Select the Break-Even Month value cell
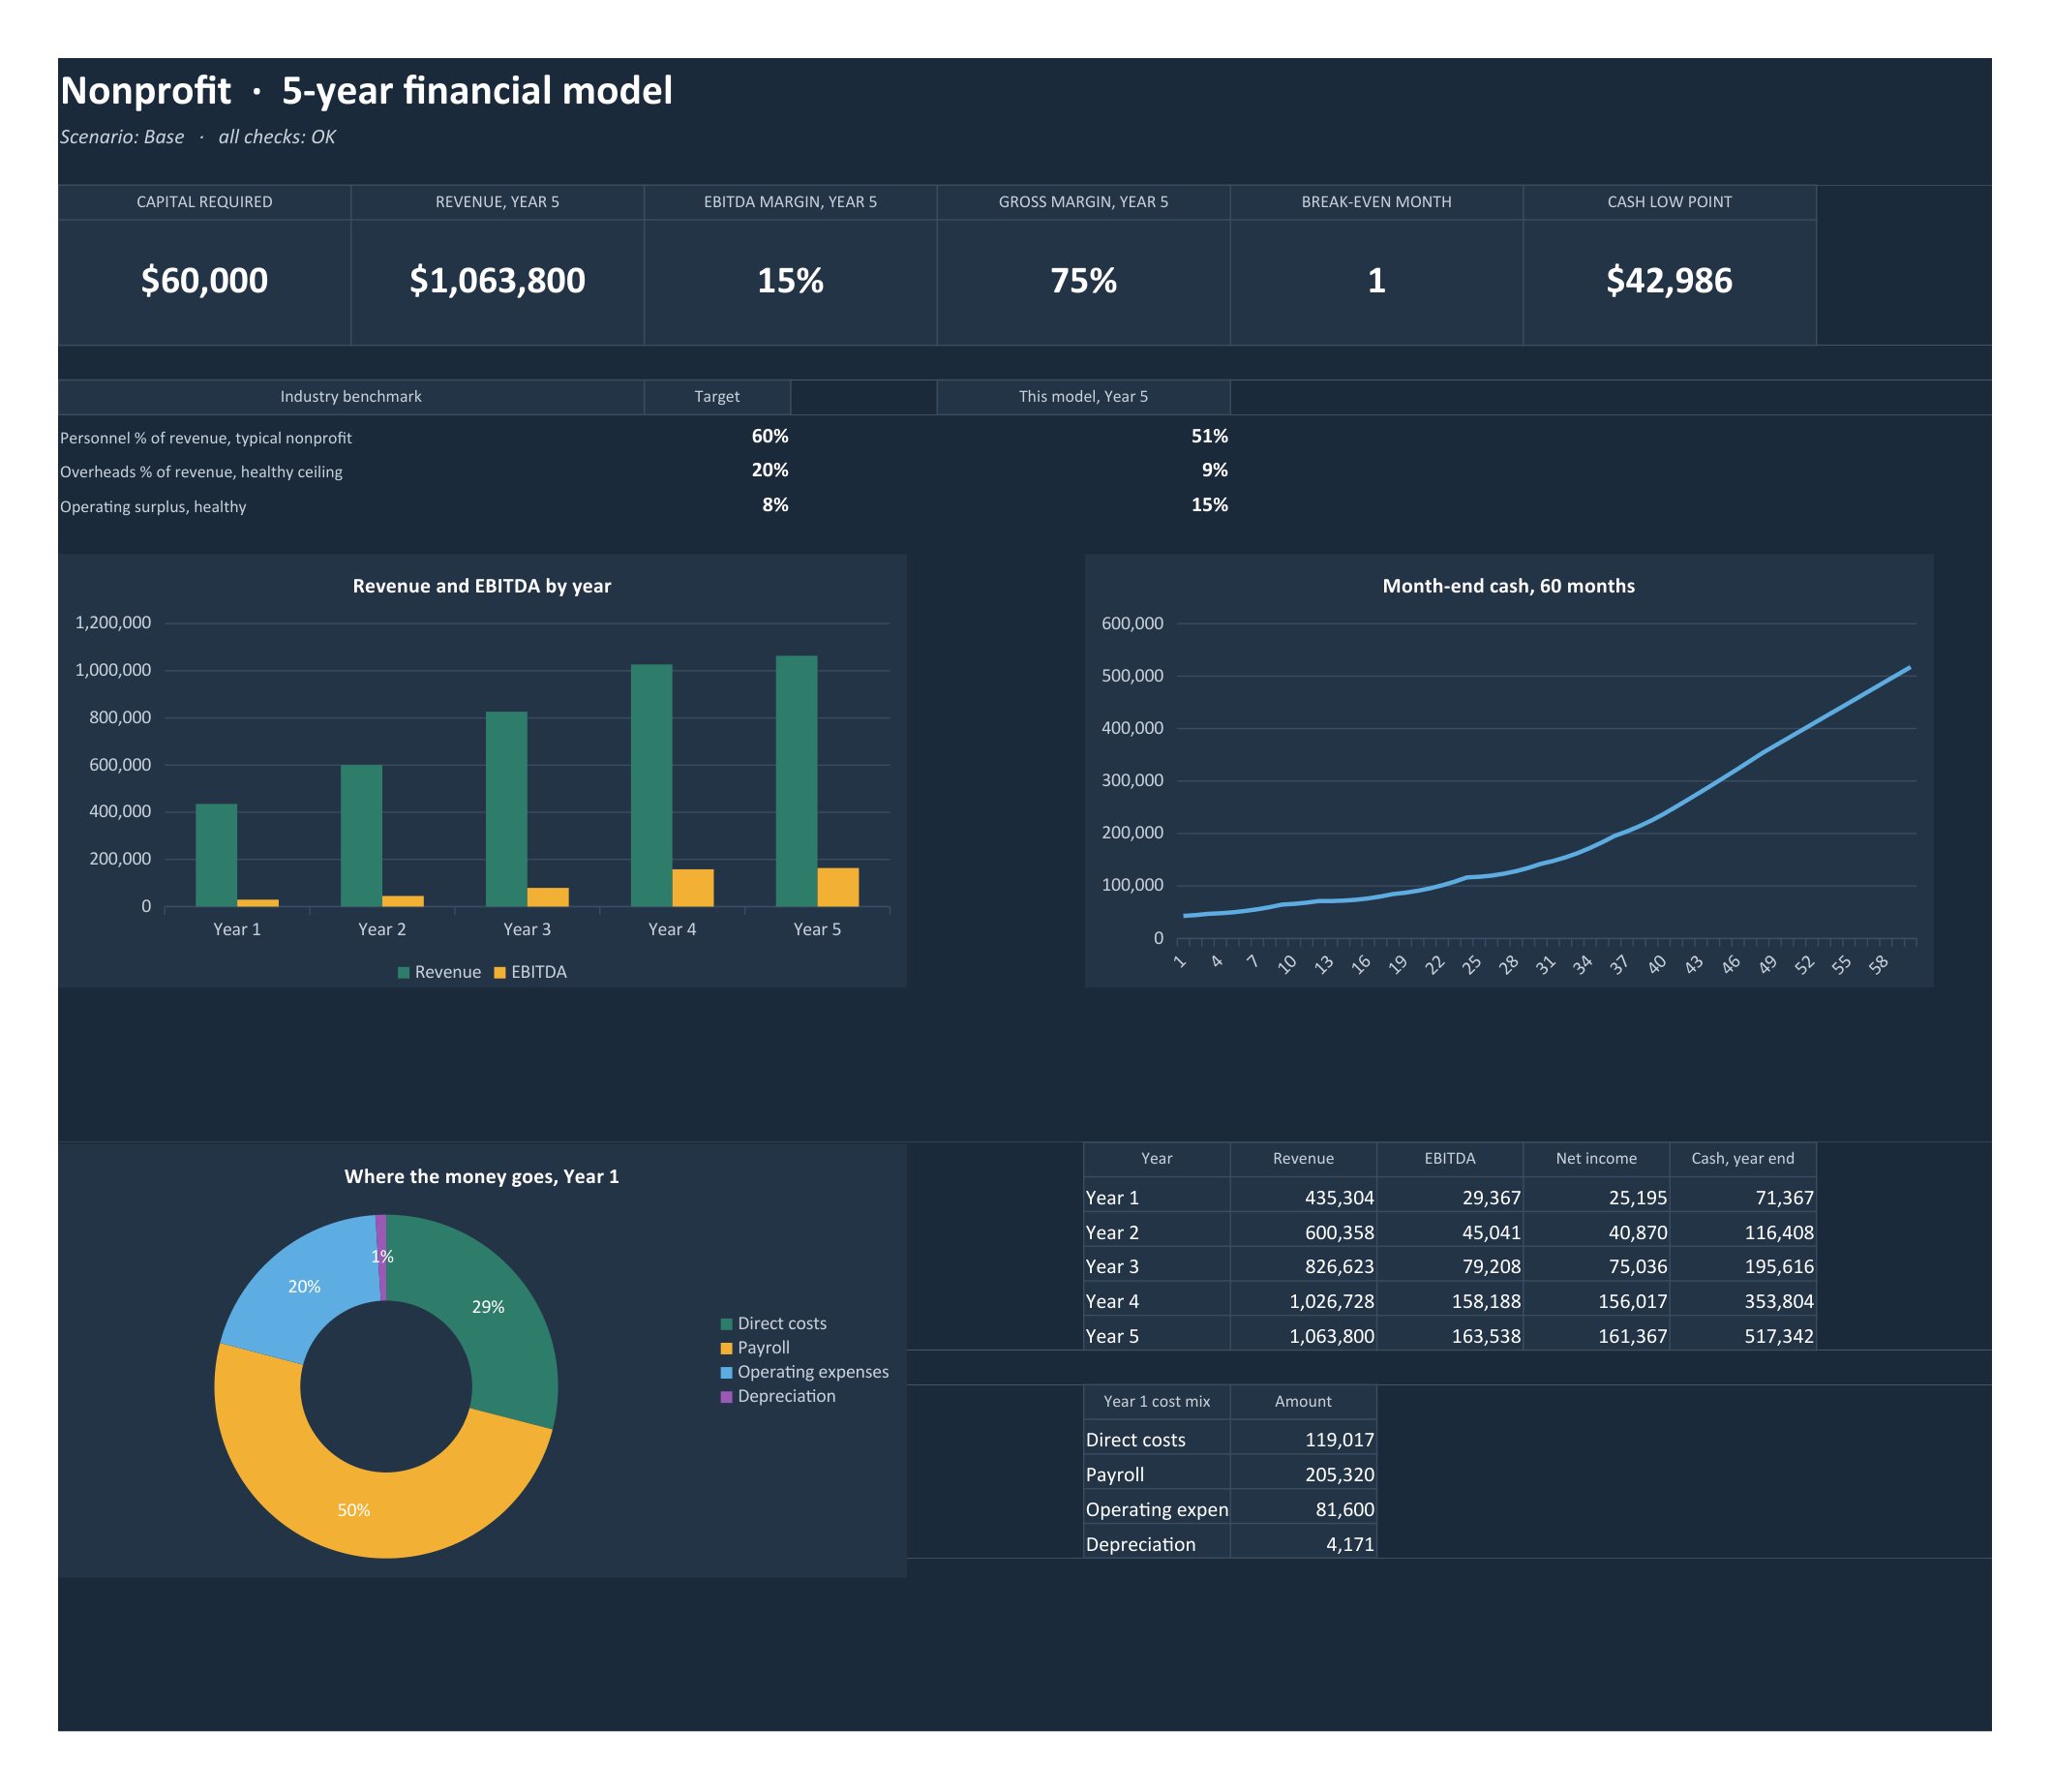Screen dimensions: 2052x1792 [1376, 281]
